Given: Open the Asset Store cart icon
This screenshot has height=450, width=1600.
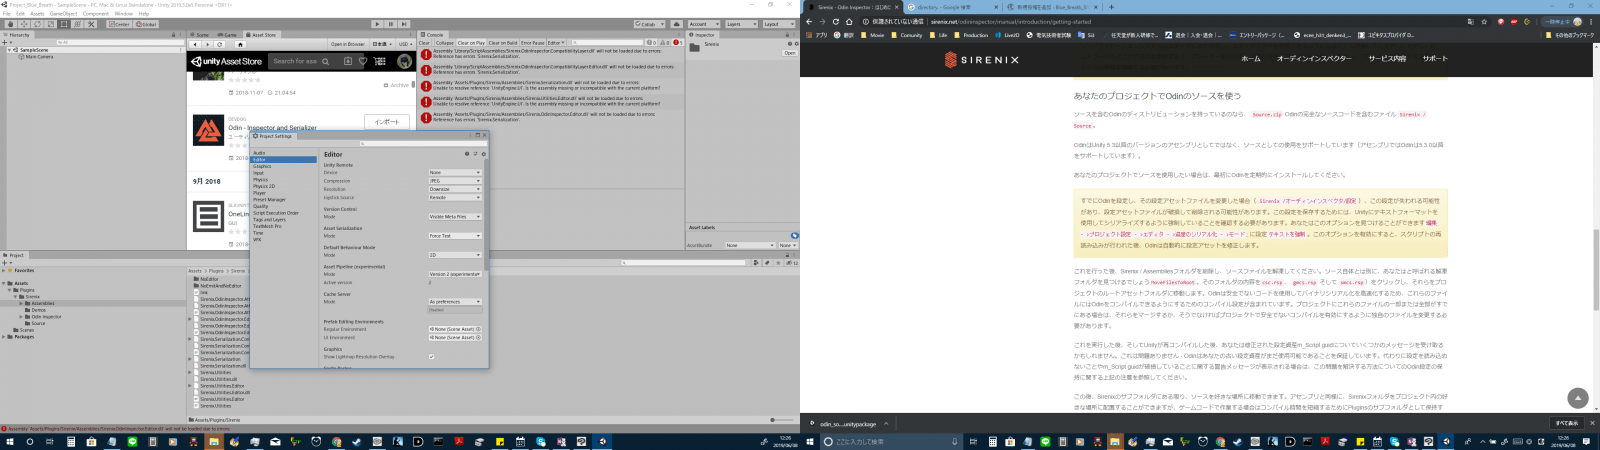Looking at the screenshot, I should (x=379, y=61).
